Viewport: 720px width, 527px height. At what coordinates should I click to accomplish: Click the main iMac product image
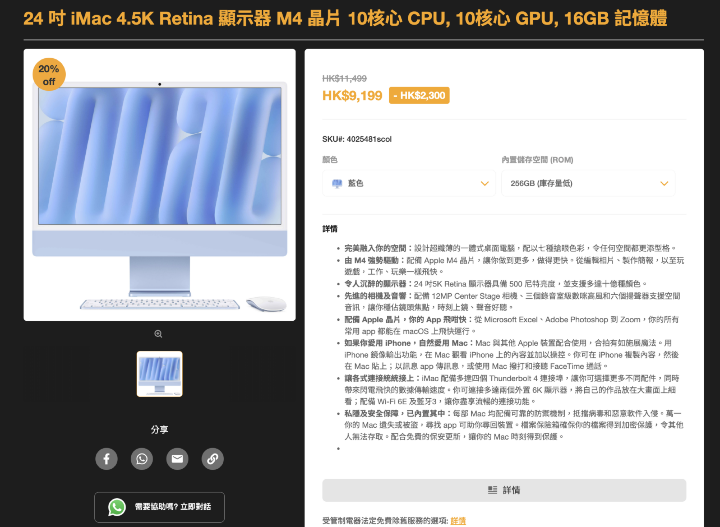click(x=160, y=185)
